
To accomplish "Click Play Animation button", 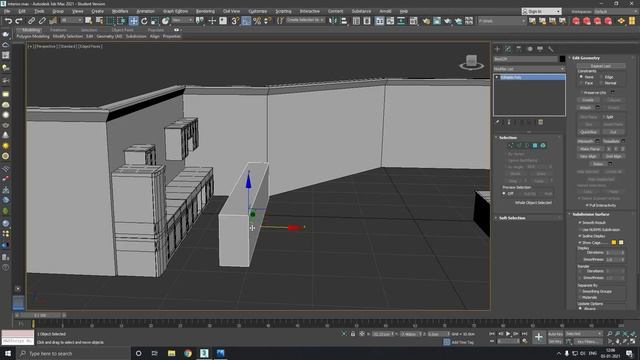I will (508, 334).
